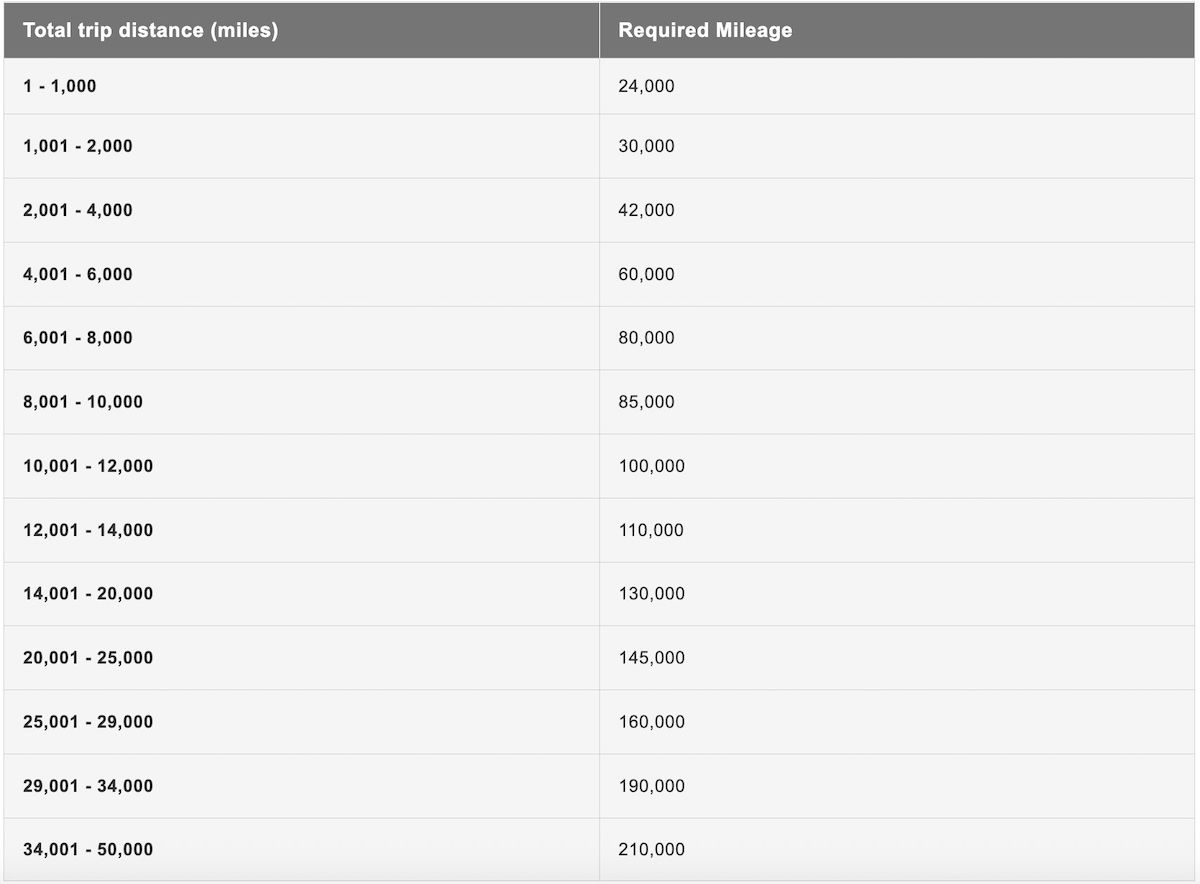1200x884 pixels.
Task: Select the "34,001 - 50,000" distance range
Action: [x=88, y=850]
